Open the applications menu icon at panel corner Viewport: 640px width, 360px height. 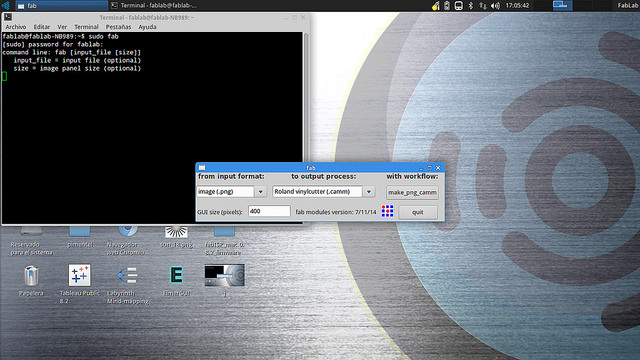6,5
